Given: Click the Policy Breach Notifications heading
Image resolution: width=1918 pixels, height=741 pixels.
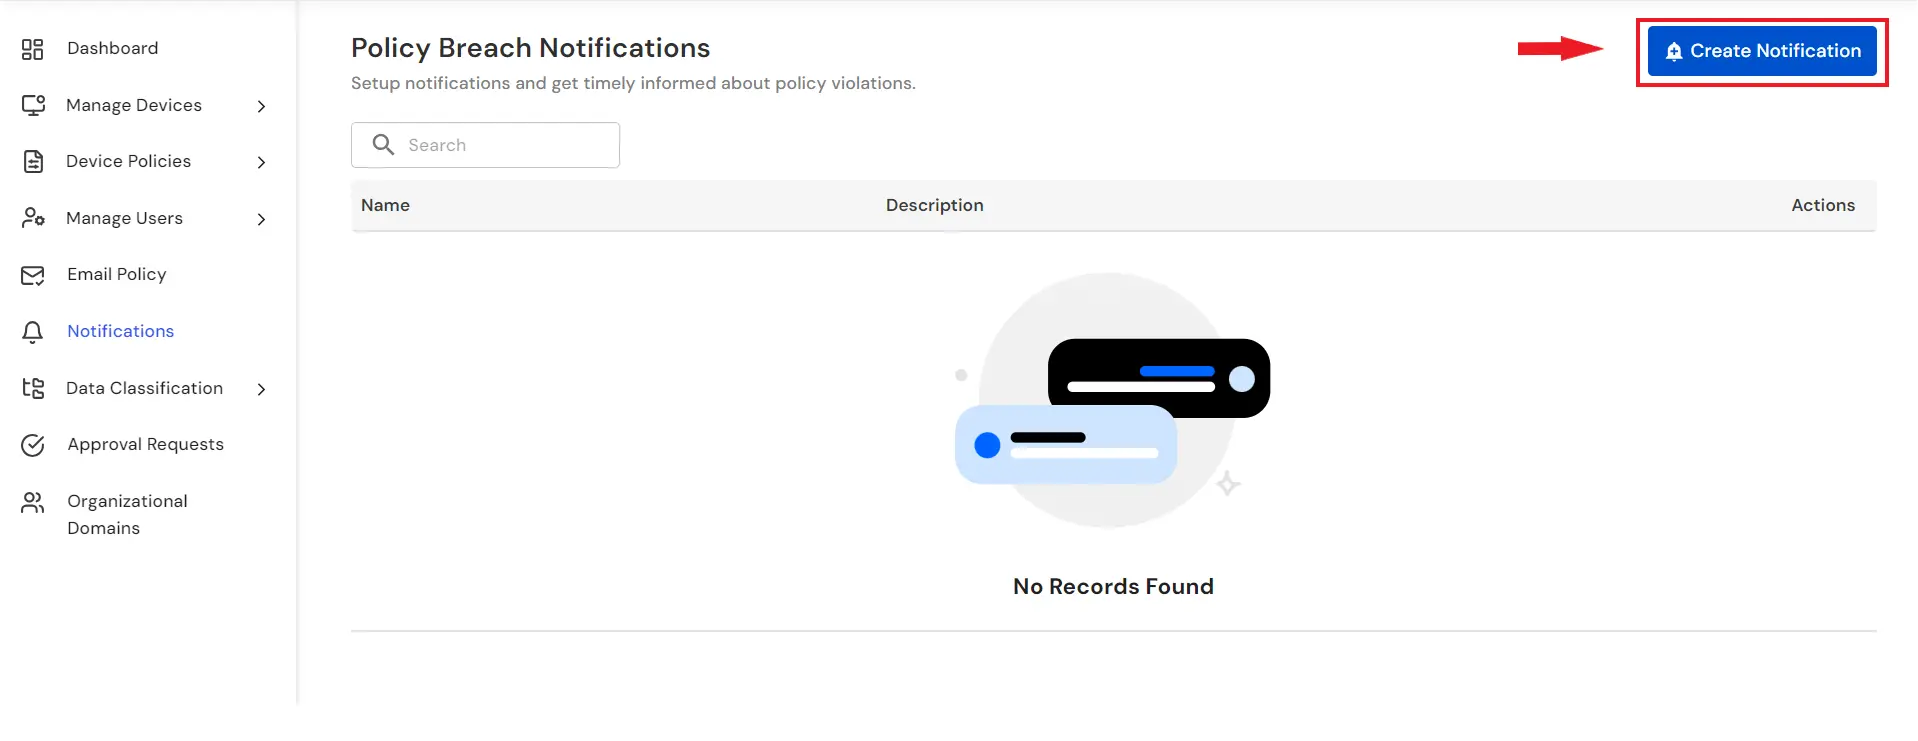Looking at the screenshot, I should [530, 48].
